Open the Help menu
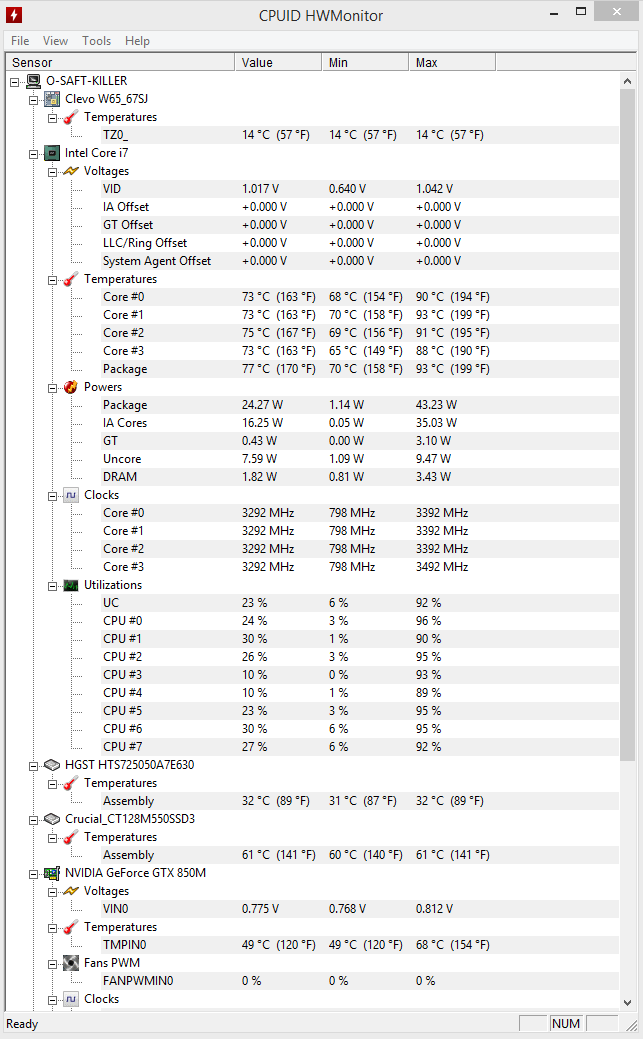This screenshot has width=643, height=1039. [137, 40]
